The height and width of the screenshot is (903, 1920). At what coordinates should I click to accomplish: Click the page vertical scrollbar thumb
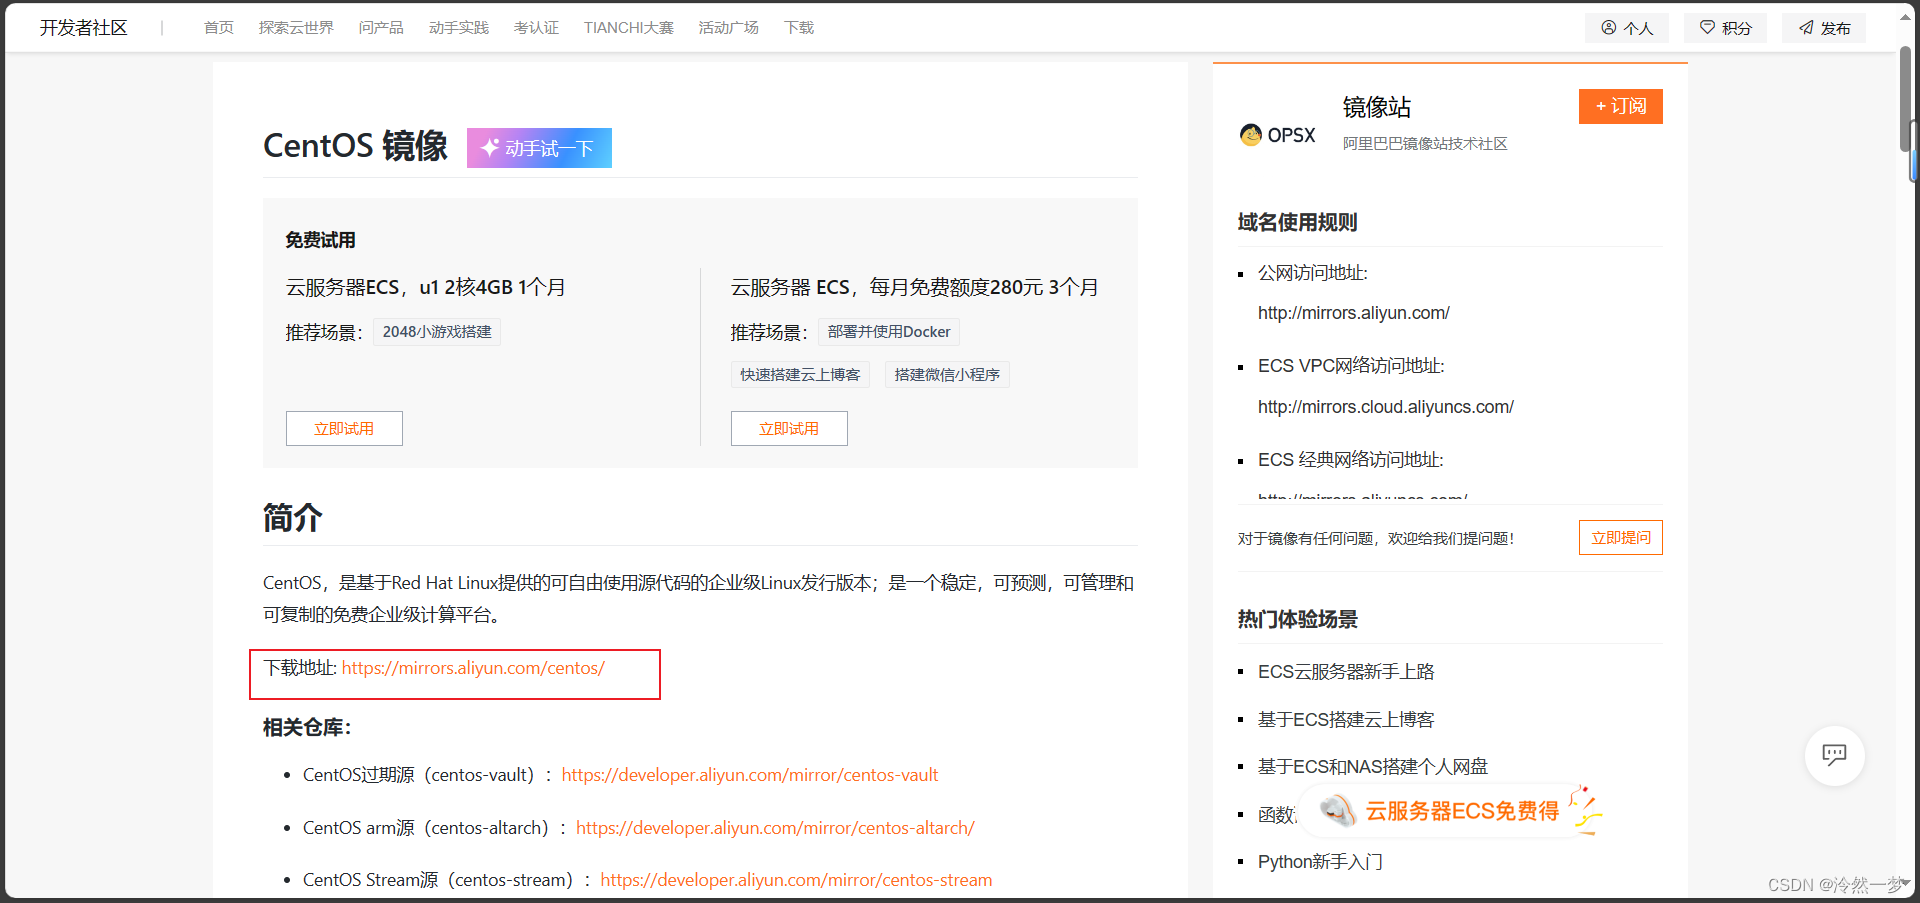click(1906, 100)
